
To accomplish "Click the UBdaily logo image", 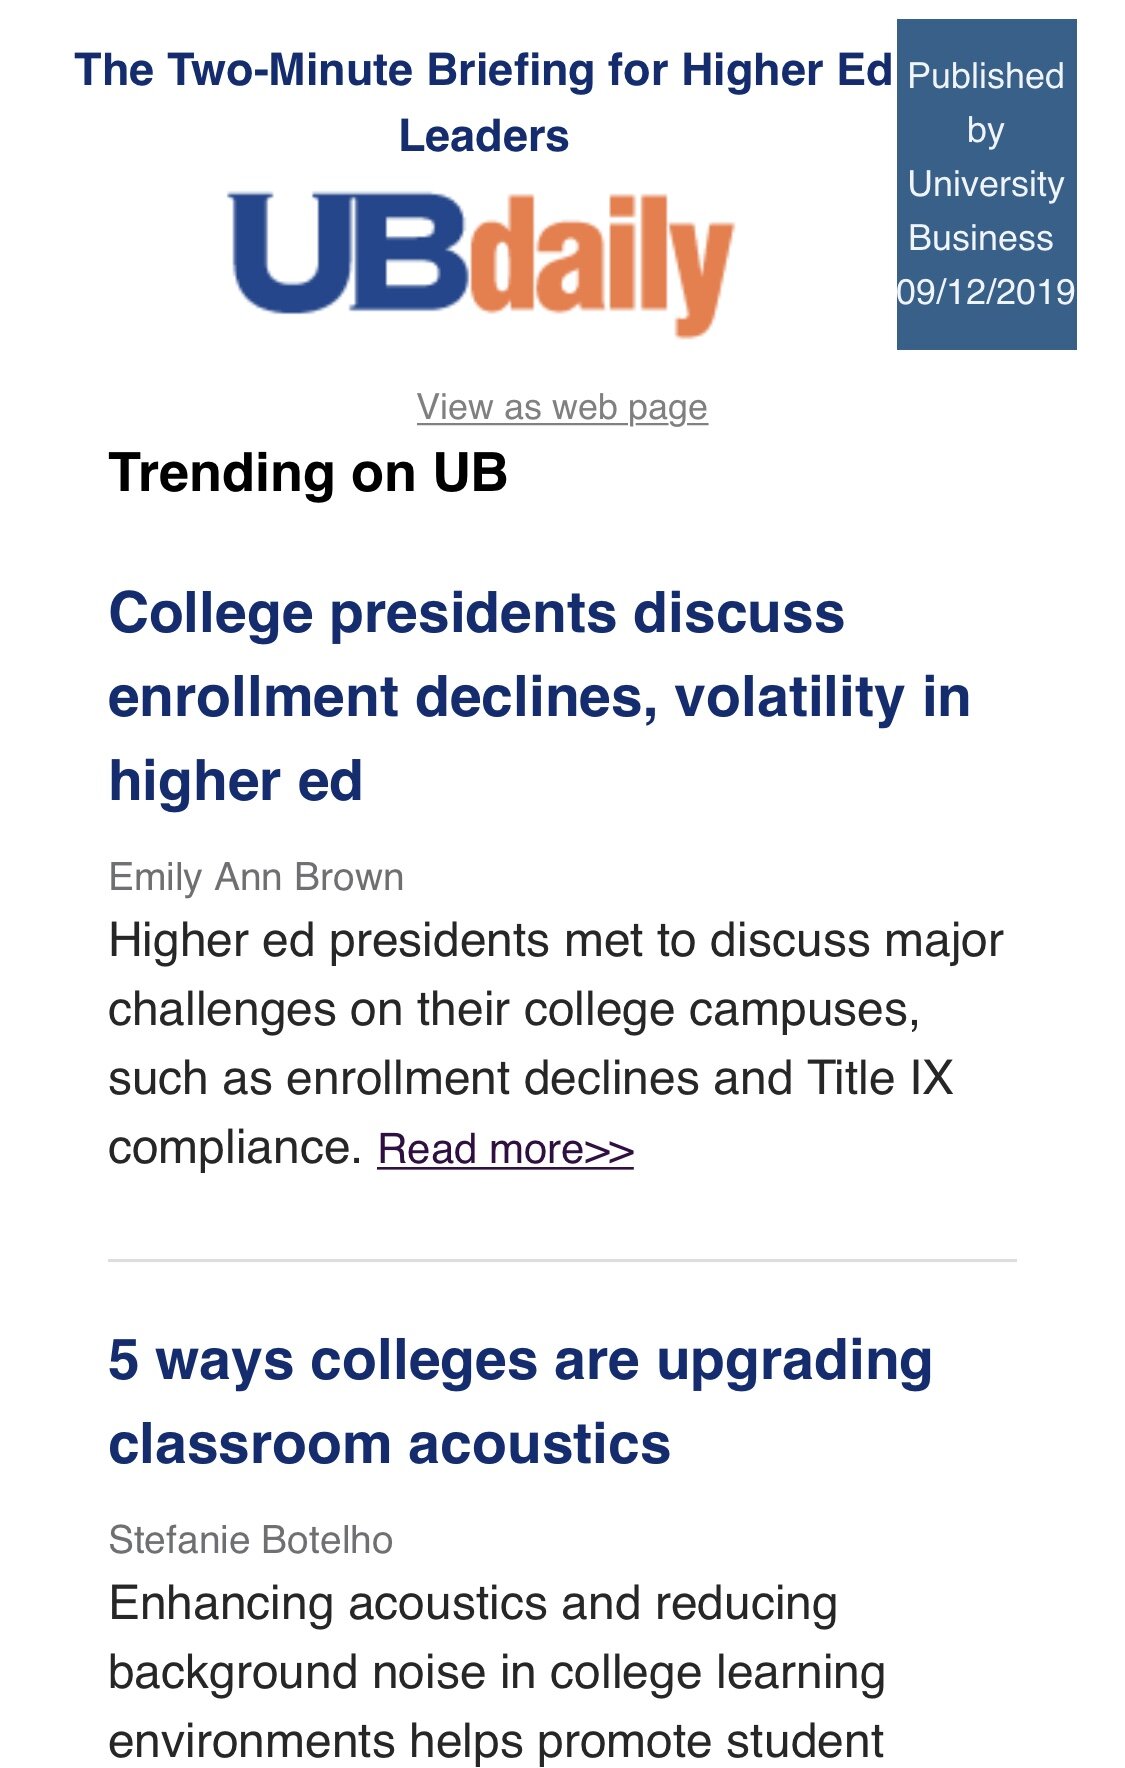I will [x=482, y=263].
